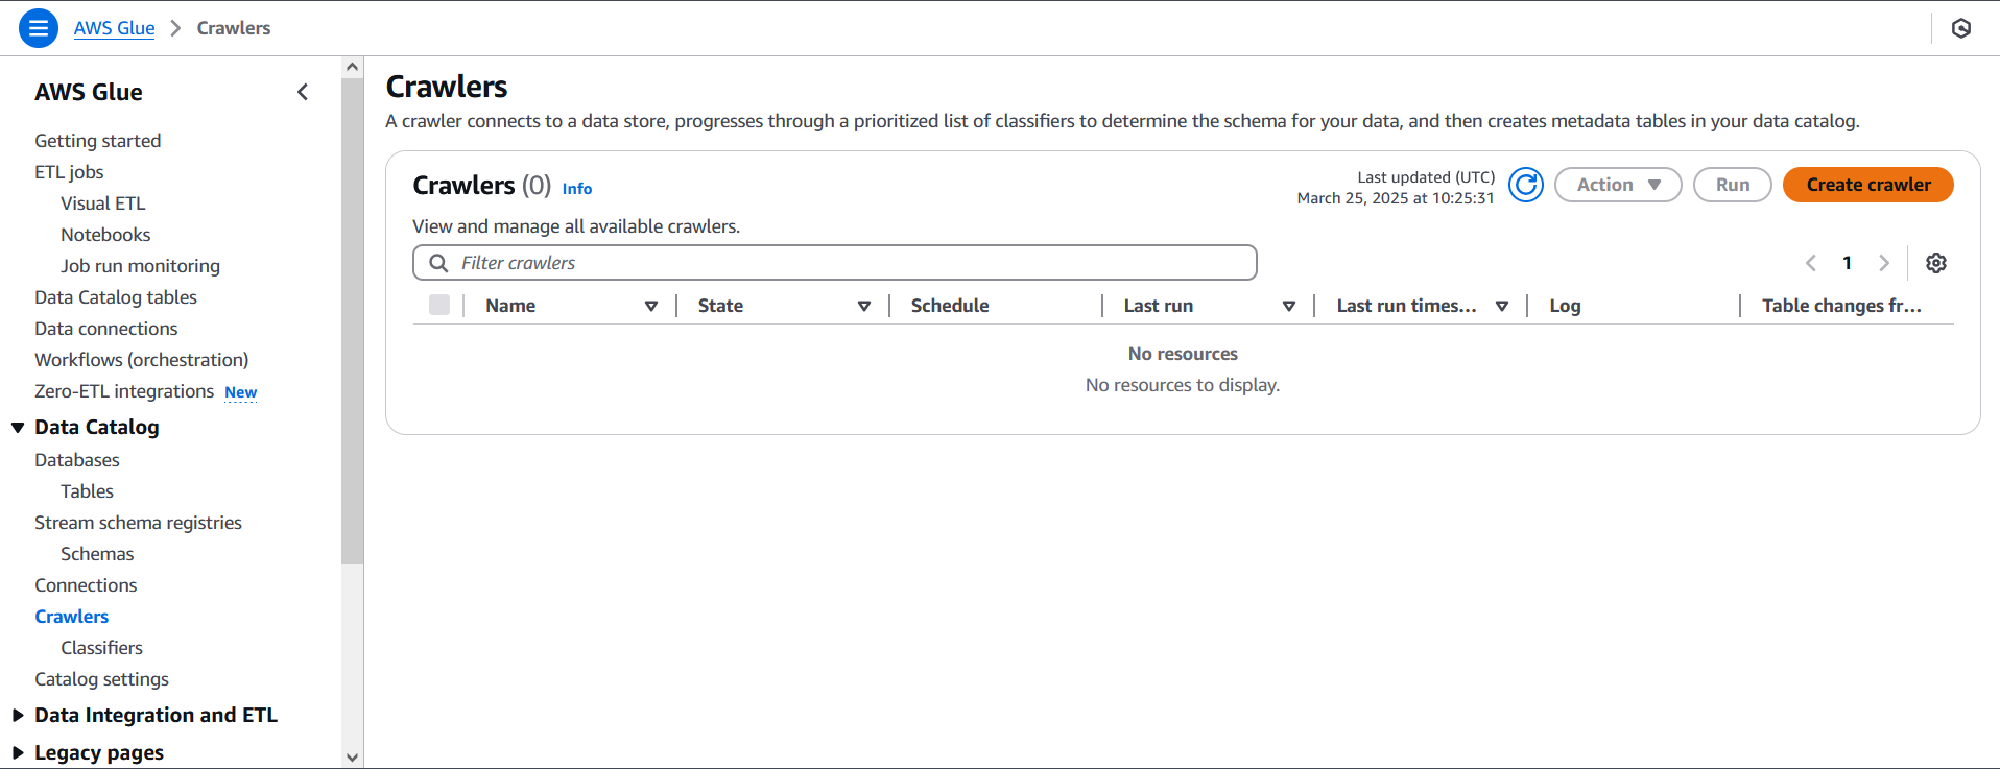
Task: Click the refresh crawlers icon
Action: coord(1525,185)
